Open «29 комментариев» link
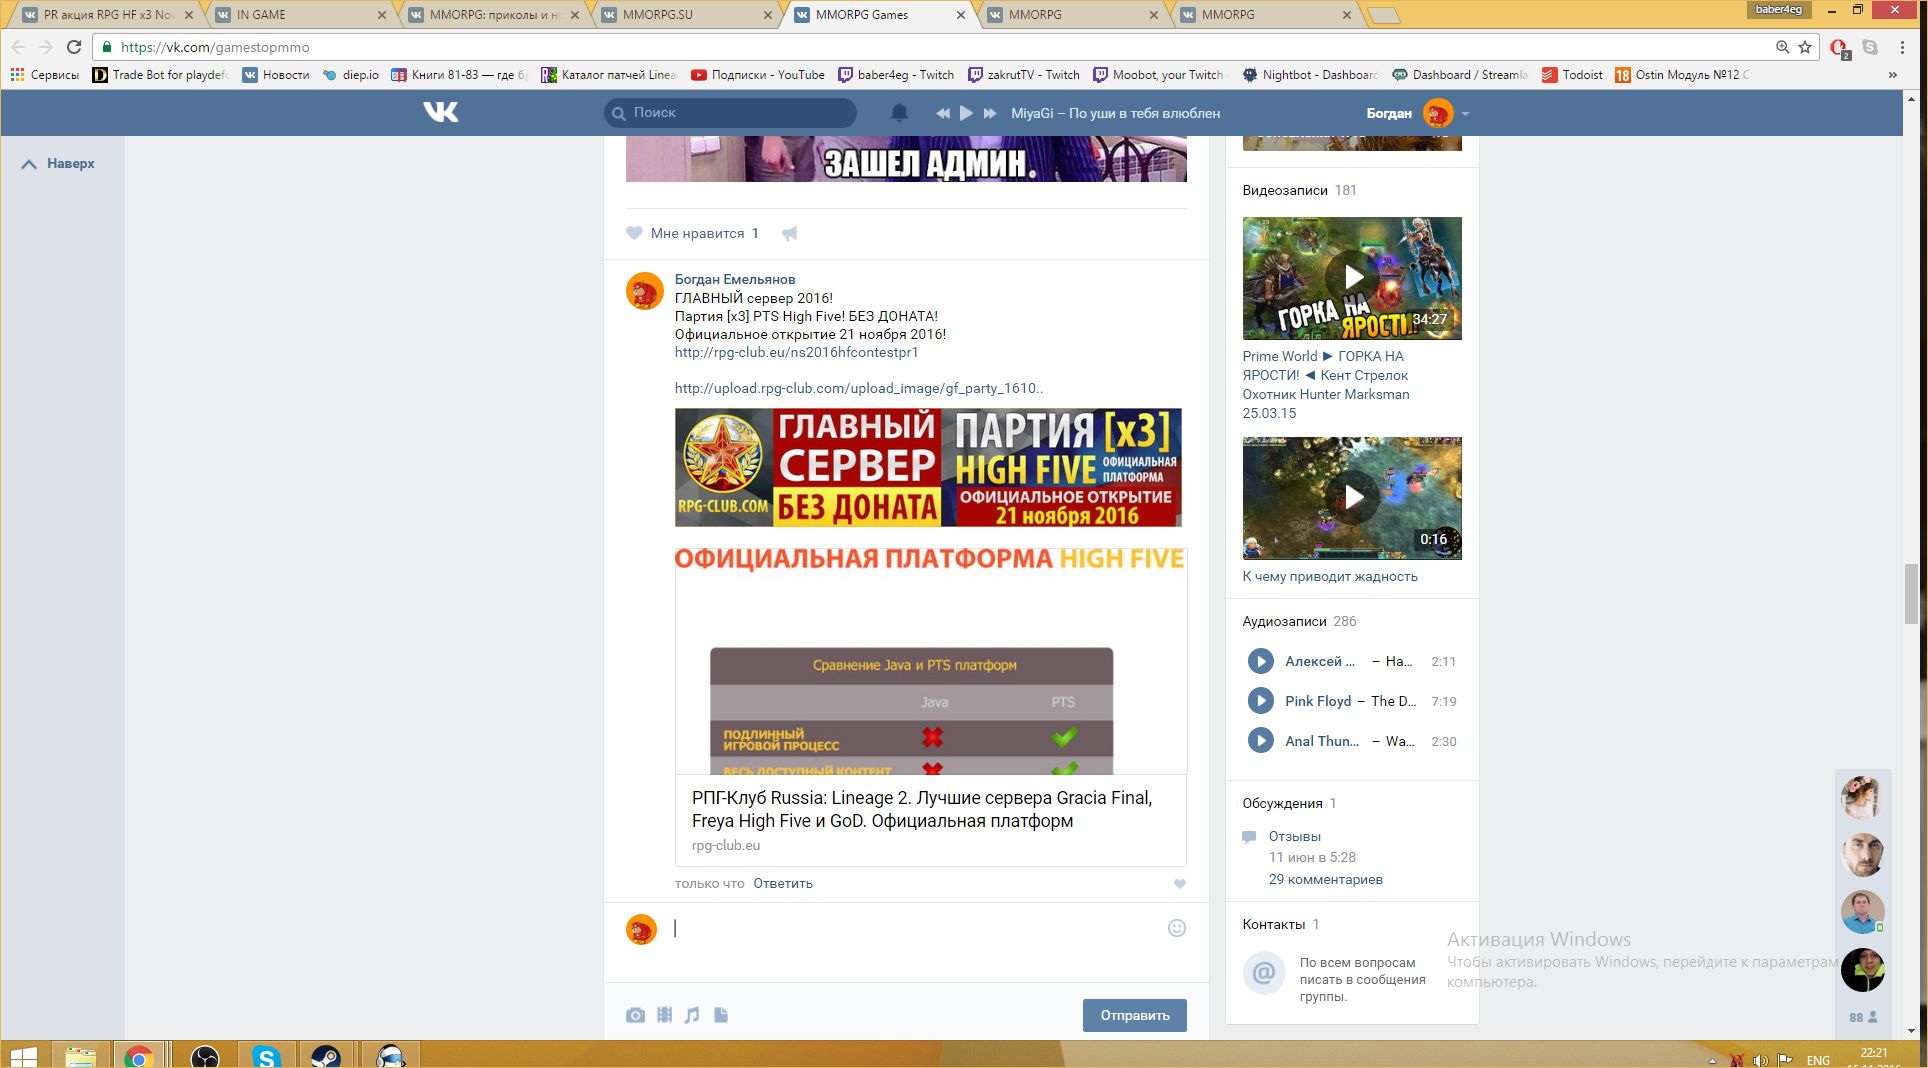Image resolution: width=1928 pixels, height=1068 pixels. tap(1326, 879)
